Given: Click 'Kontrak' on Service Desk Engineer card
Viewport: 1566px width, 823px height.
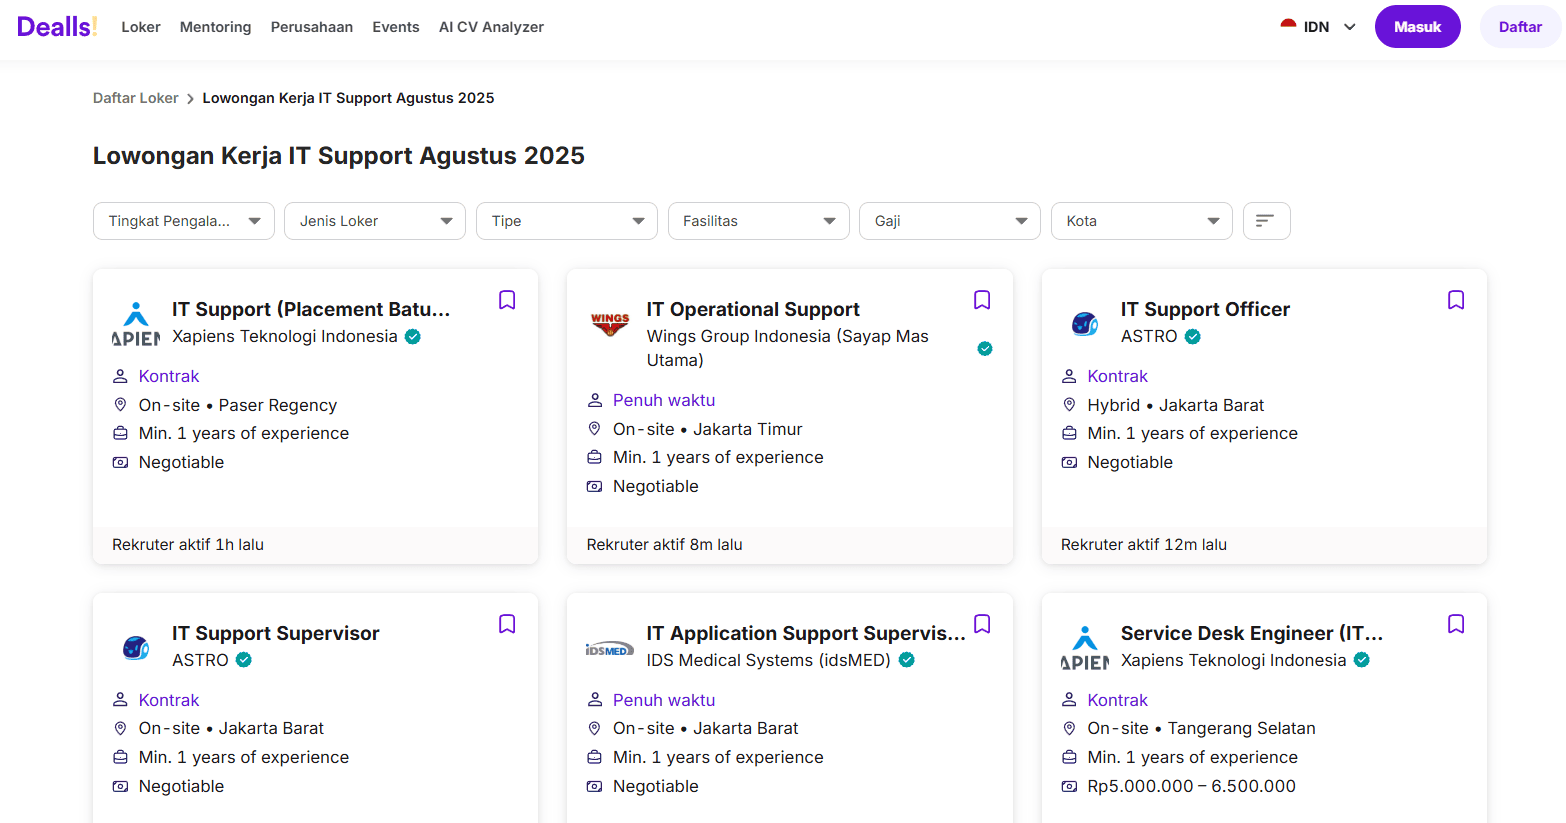Looking at the screenshot, I should tap(1118, 700).
